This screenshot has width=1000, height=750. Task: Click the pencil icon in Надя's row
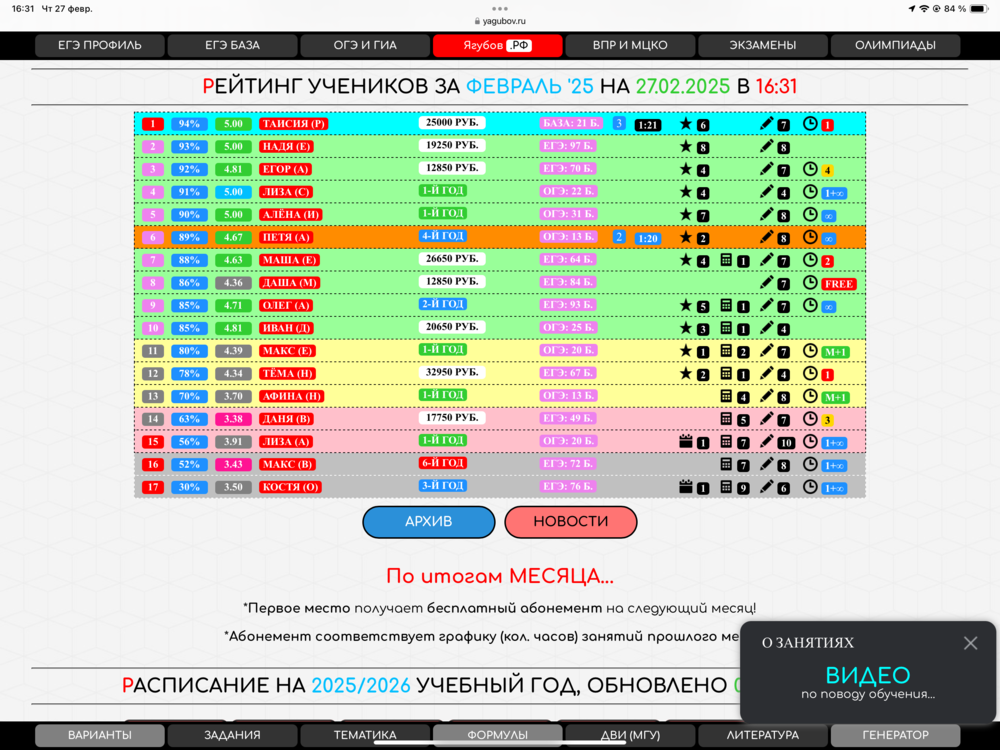click(767, 146)
